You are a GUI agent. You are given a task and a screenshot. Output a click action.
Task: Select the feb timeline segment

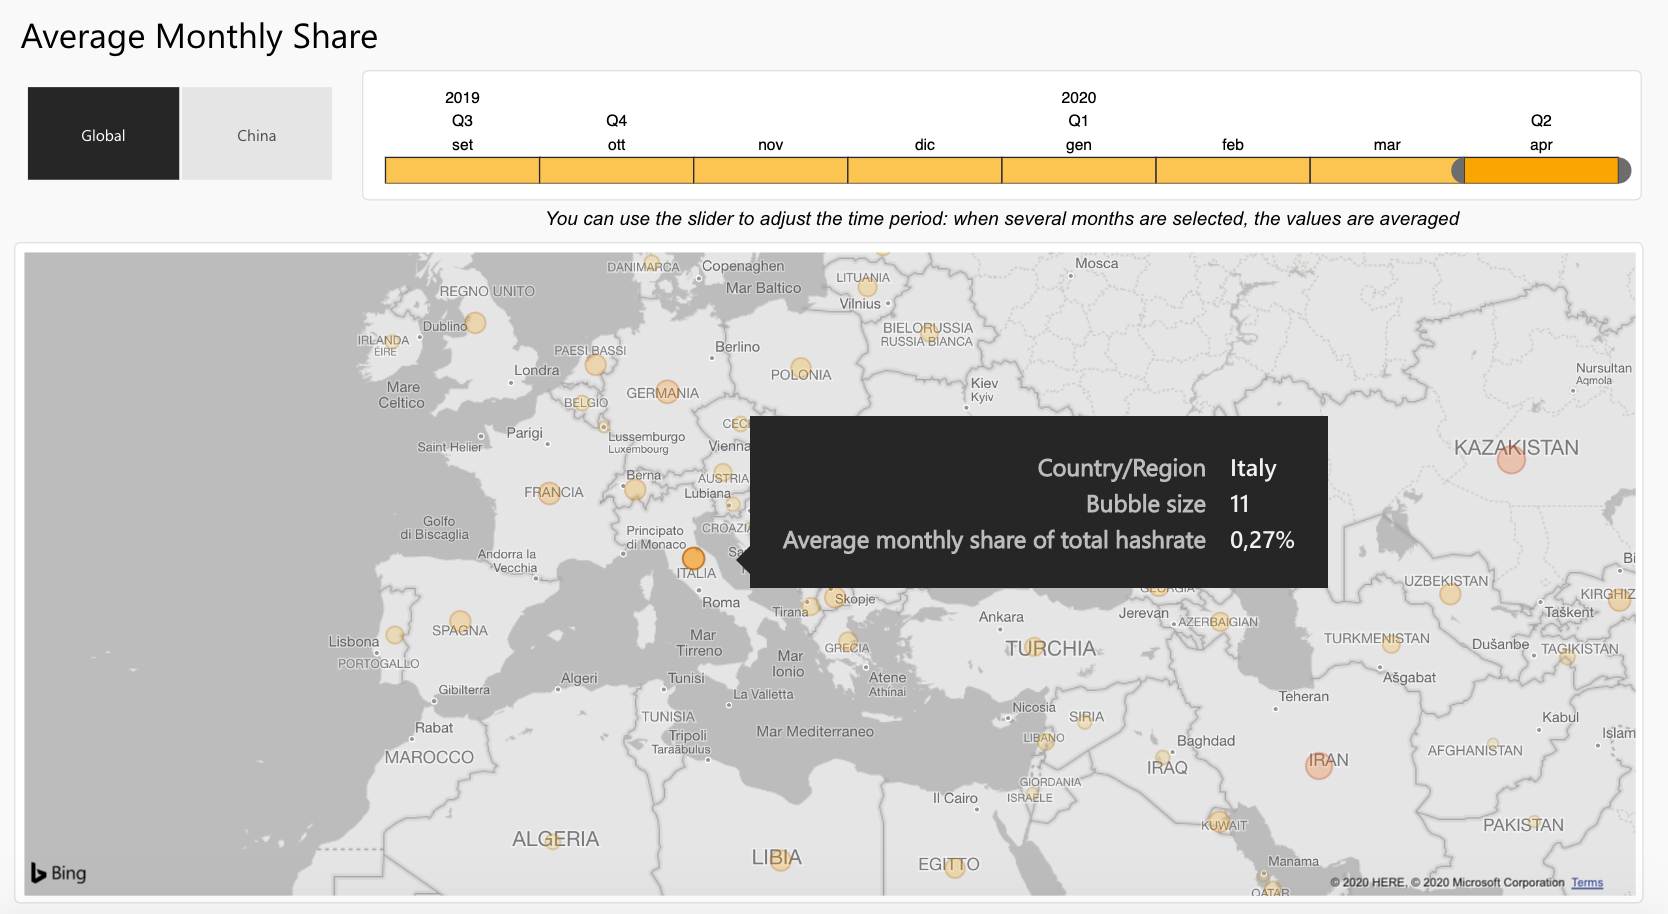1232,170
